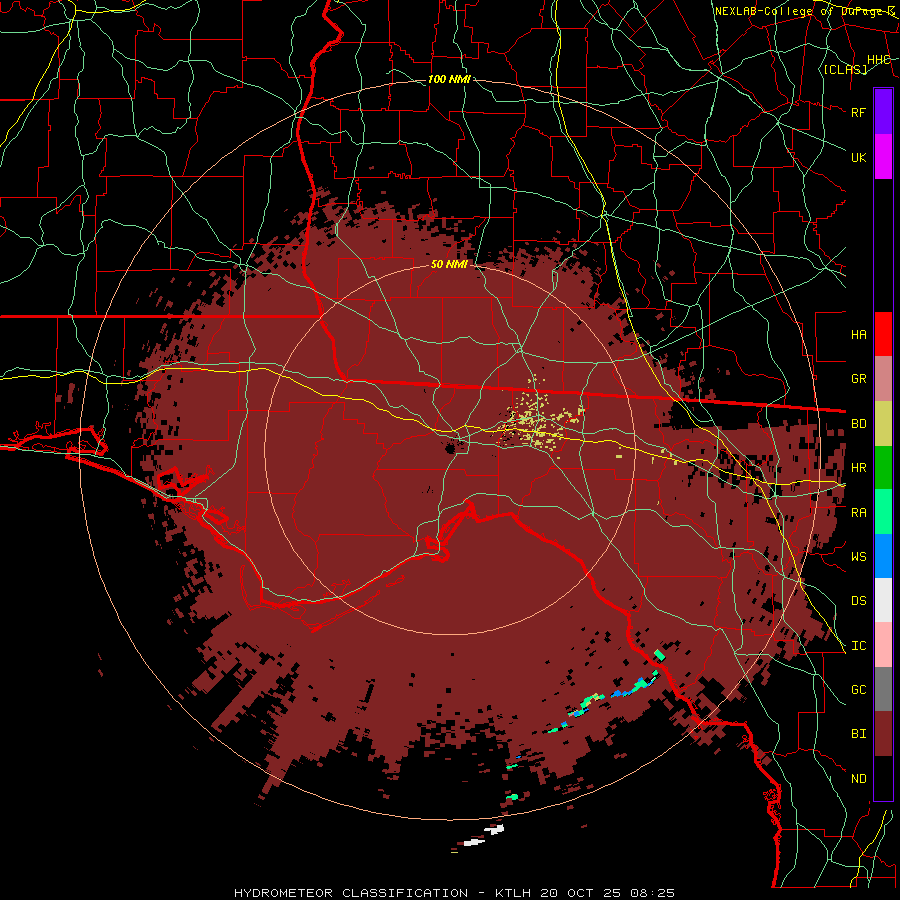Click the 'GC' legend label

point(859,690)
